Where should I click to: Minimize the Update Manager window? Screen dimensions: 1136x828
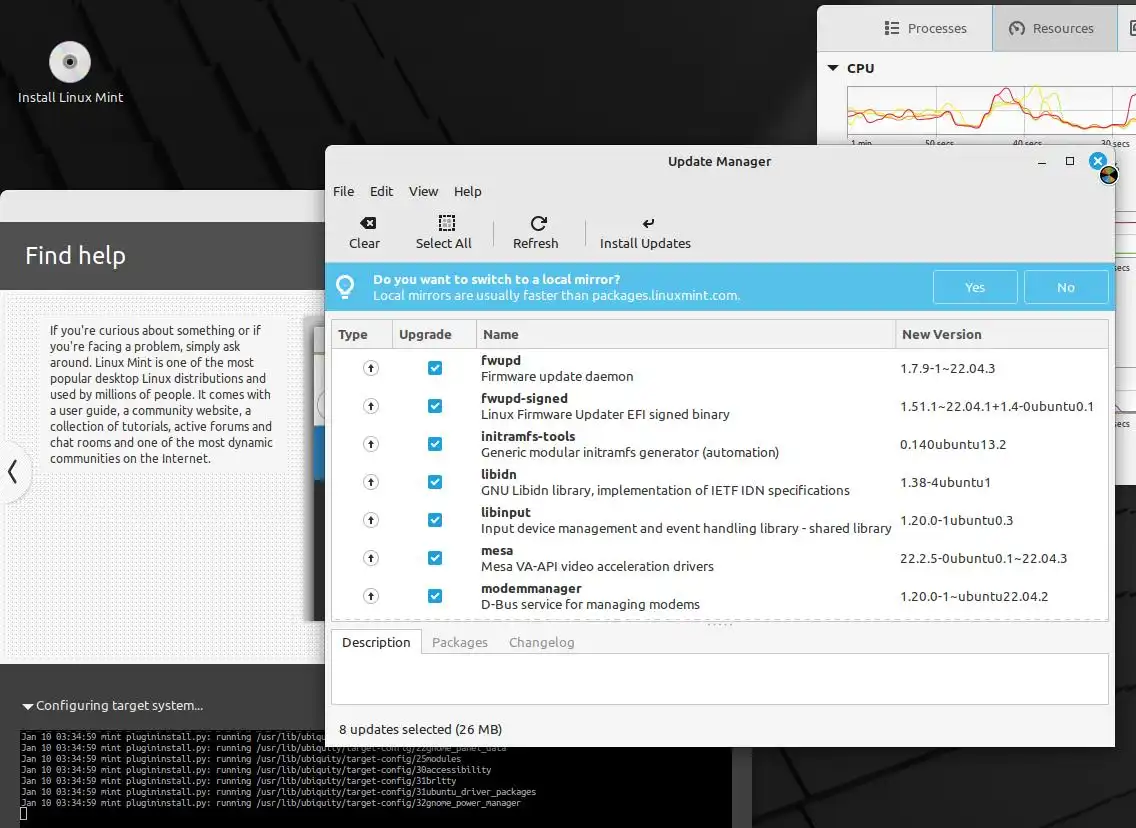(x=1042, y=162)
